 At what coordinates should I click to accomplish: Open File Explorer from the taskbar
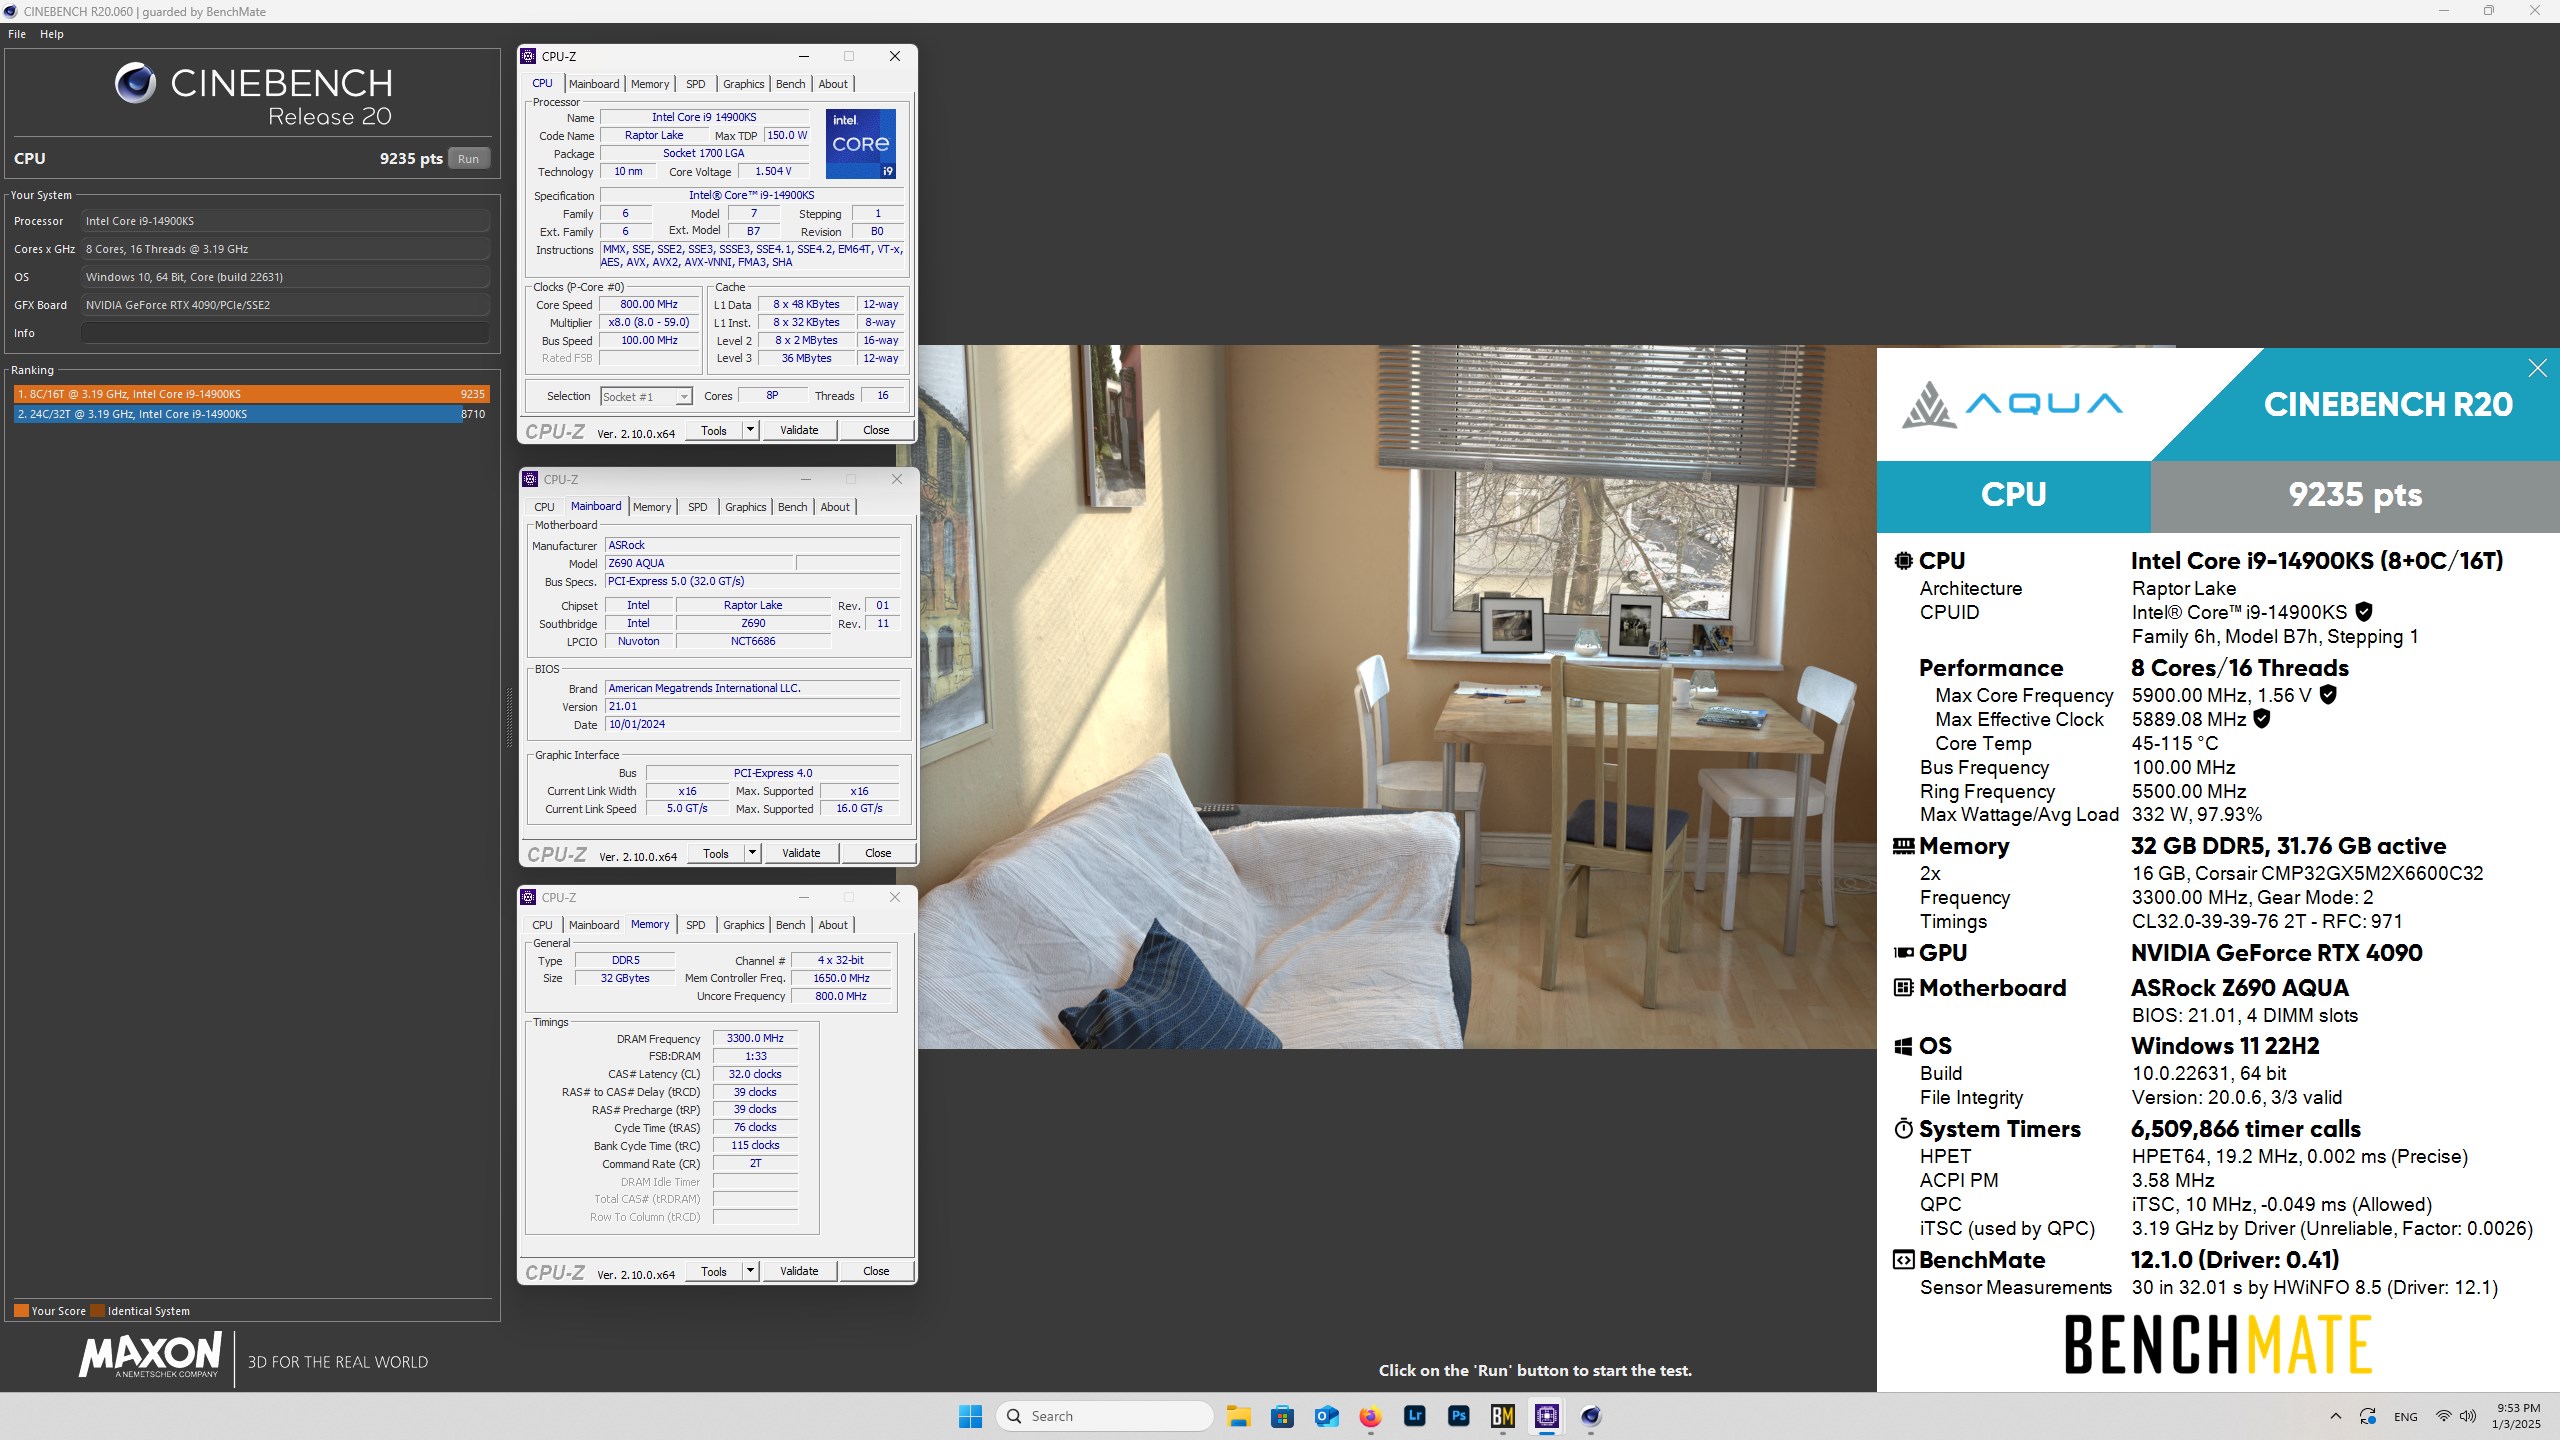click(x=1239, y=1416)
